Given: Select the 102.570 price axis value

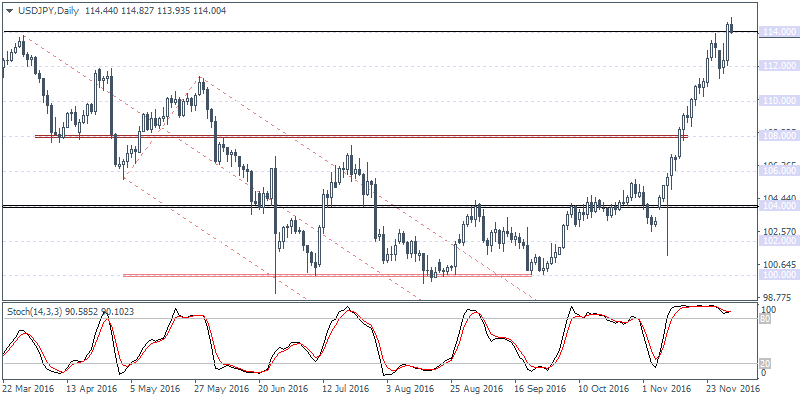Looking at the screenshot, I should tap(780, 231).
